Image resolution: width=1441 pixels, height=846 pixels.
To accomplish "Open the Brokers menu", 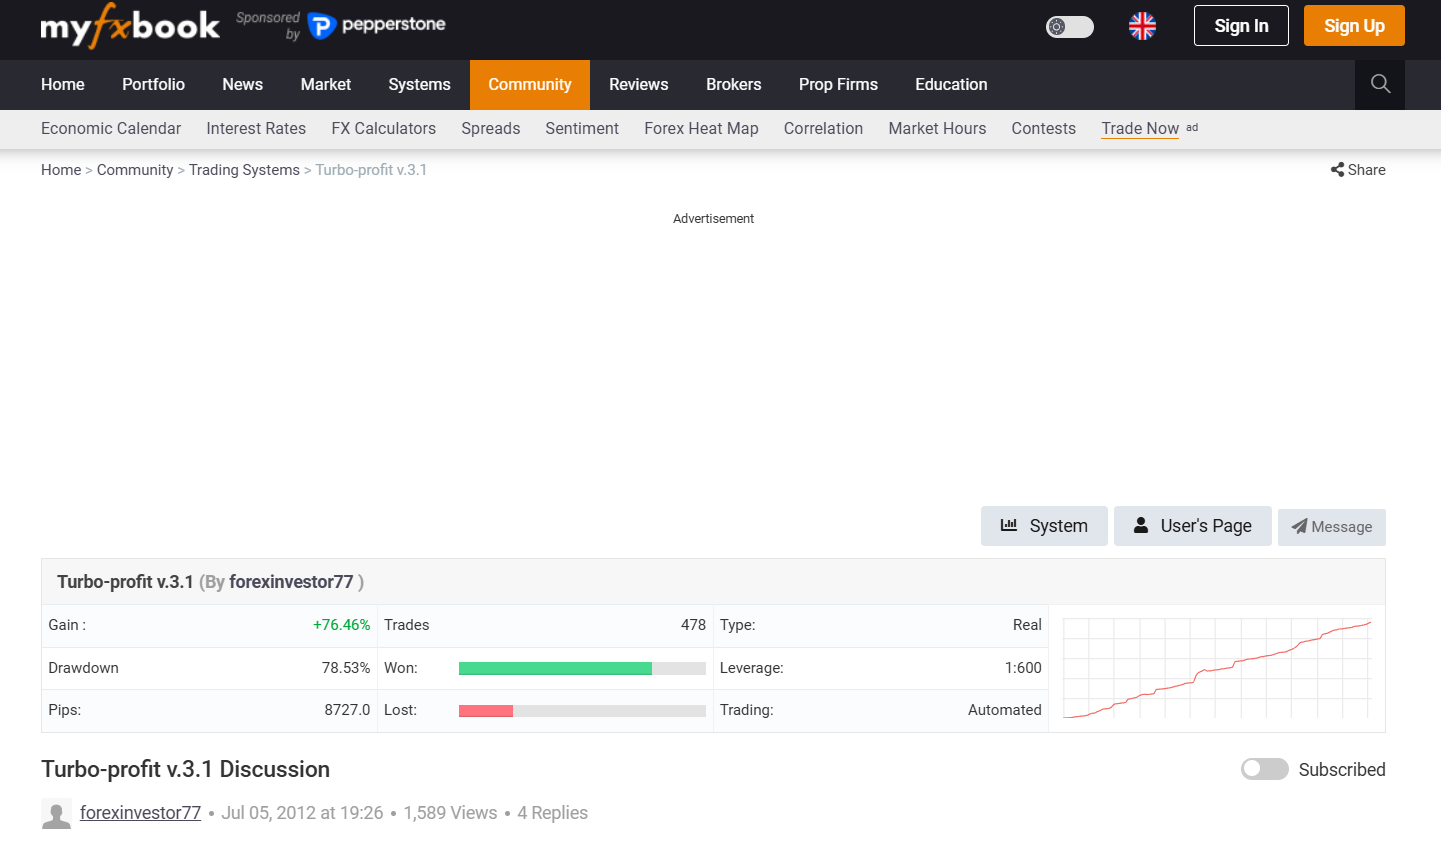I will coord(733,85).
